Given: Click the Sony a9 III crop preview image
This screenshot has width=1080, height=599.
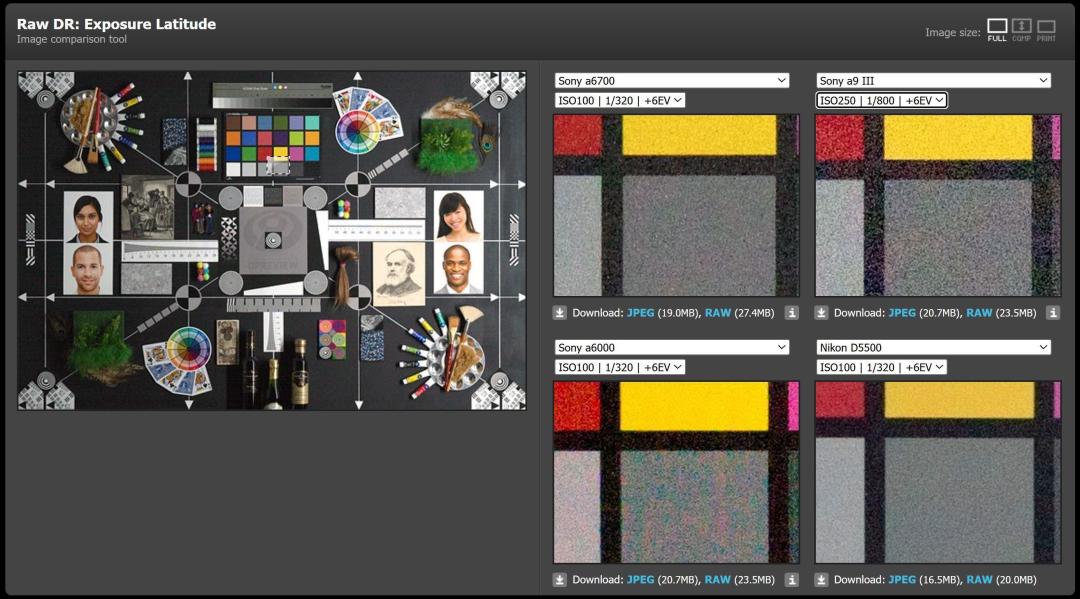Looking at the screenshot, I should (x=938, y=206).
